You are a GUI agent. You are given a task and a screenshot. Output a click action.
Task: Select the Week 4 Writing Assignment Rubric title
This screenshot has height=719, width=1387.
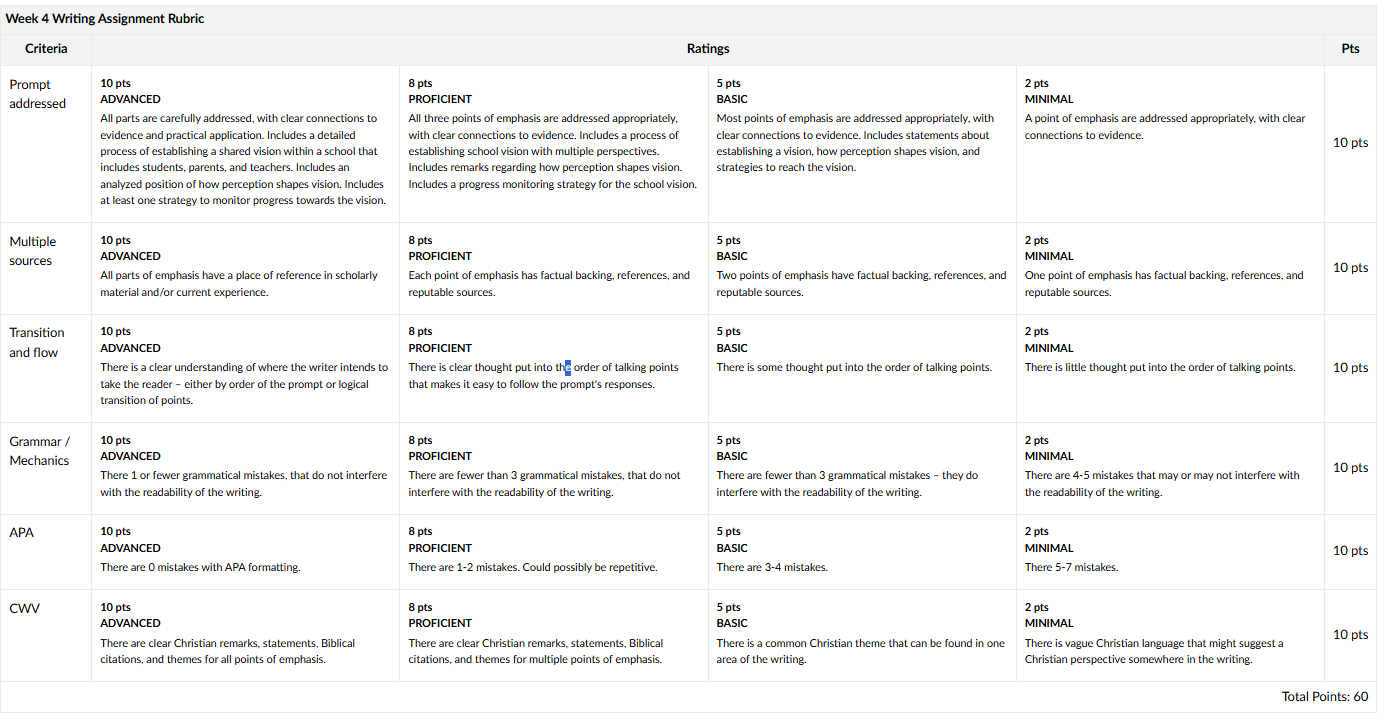point(105,19)
